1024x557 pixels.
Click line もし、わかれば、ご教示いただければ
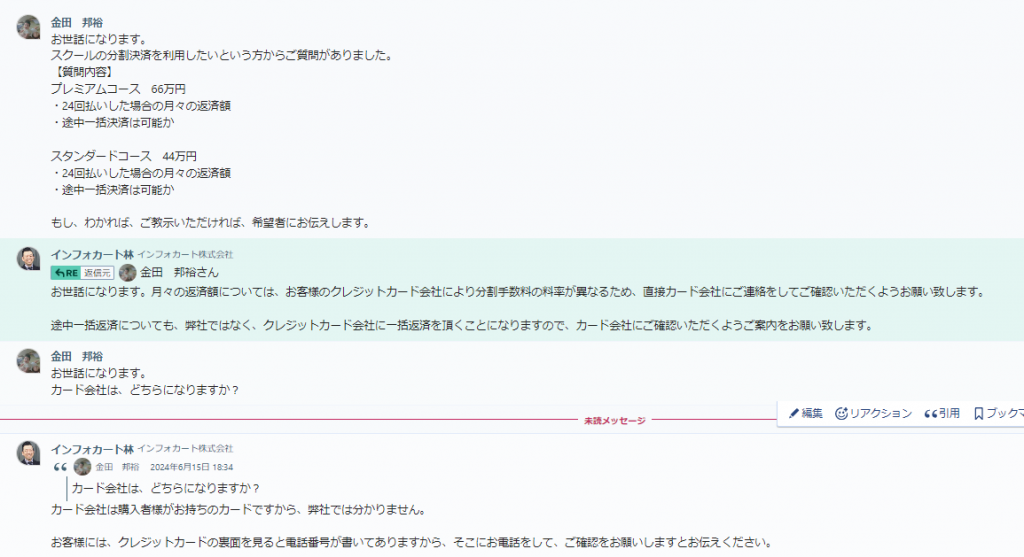212,223
